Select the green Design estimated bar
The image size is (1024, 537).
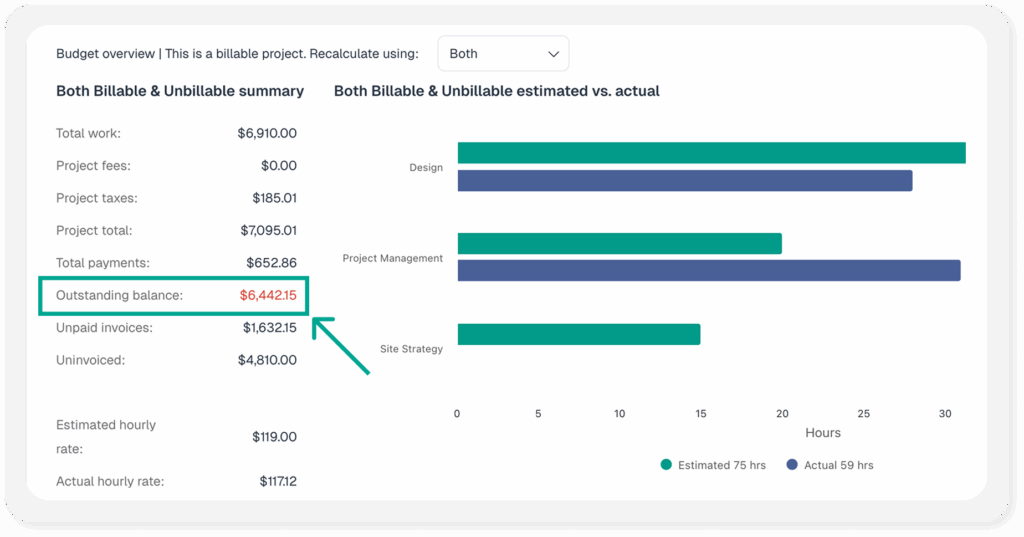pos(711,153)
